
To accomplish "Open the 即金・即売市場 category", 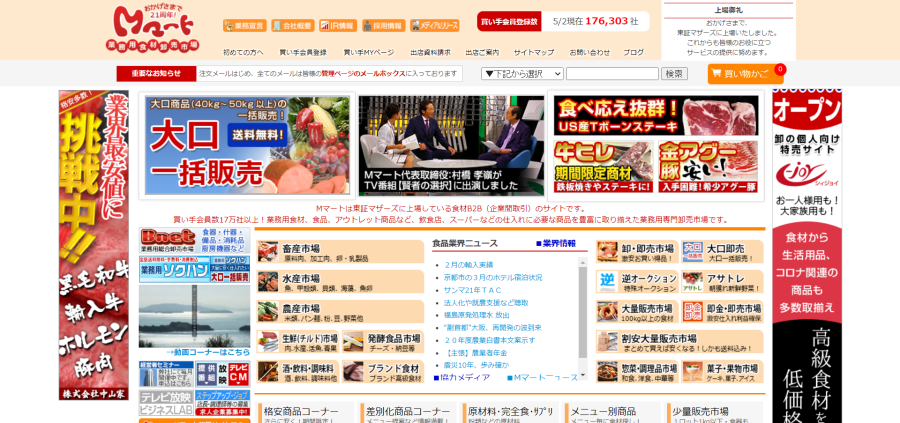I will click(x=722, y=312).
